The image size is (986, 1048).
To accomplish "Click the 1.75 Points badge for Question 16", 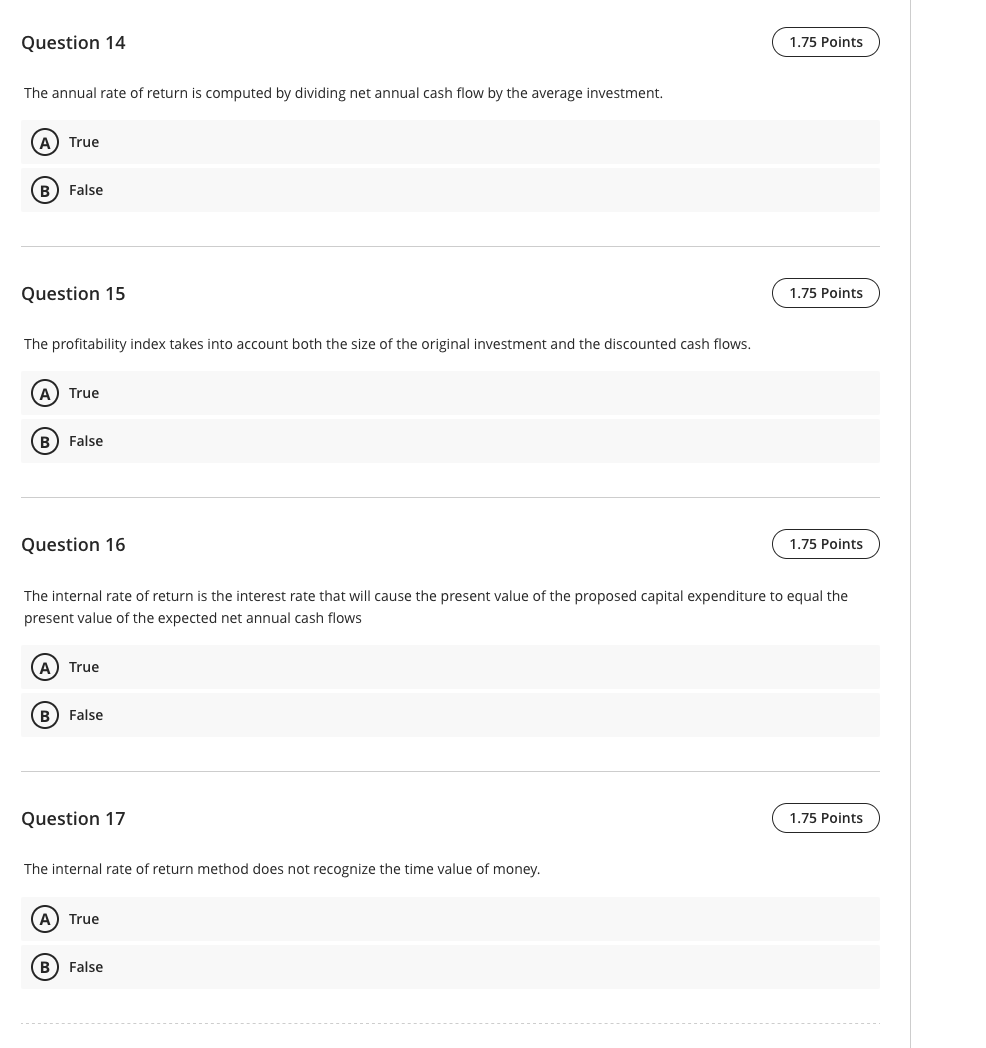I will [x=826, y=544].
